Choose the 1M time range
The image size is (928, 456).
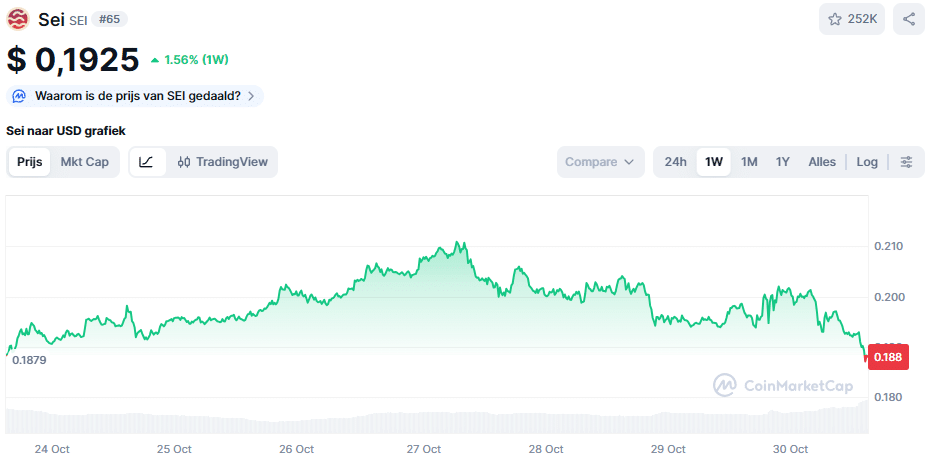tap(749, 162)
